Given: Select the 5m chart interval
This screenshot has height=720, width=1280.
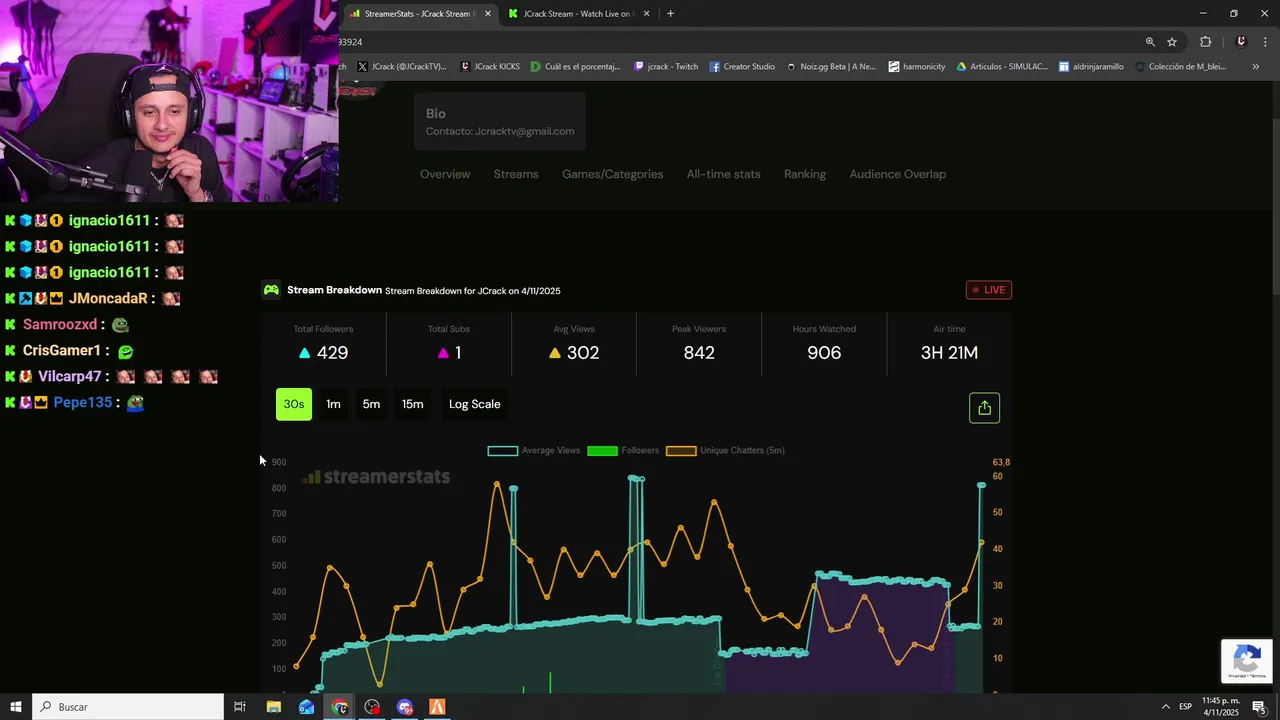Looking at the screenshot, I should click(371, 404).
